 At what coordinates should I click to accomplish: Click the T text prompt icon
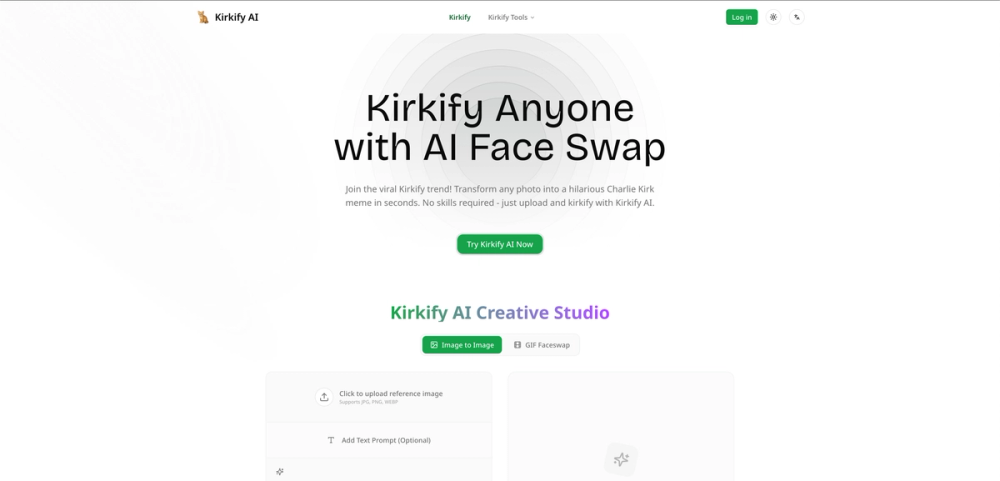[x=330, y=440]
